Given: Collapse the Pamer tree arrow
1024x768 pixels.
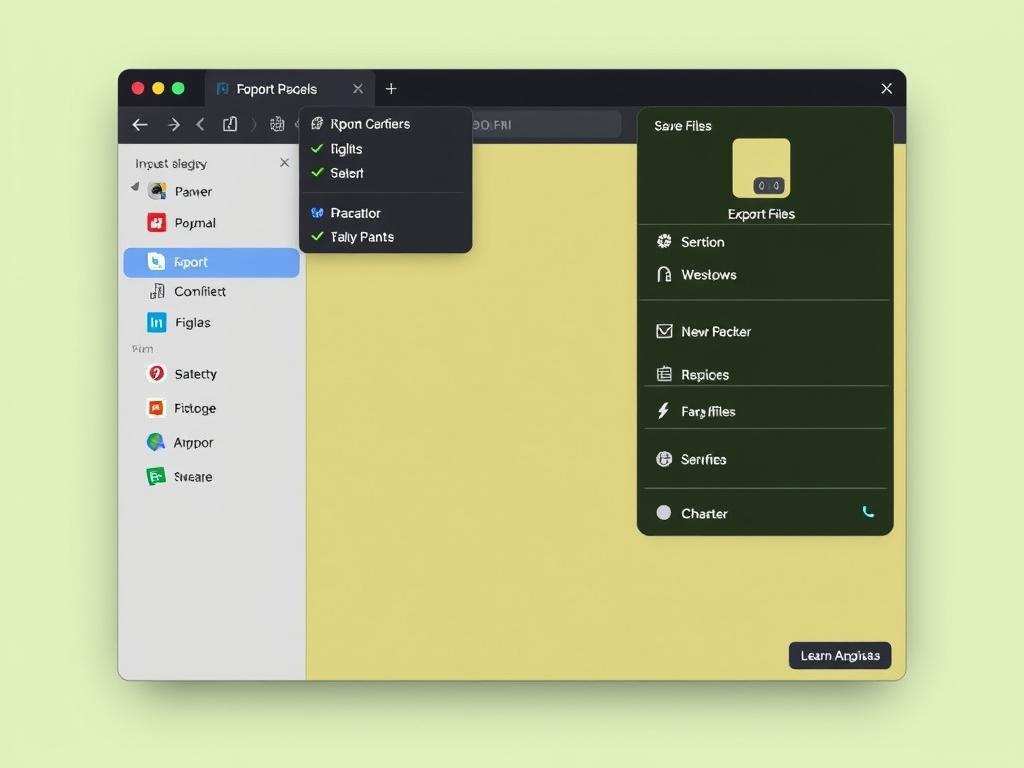Looking at the screenshot, I should point(135,188).
